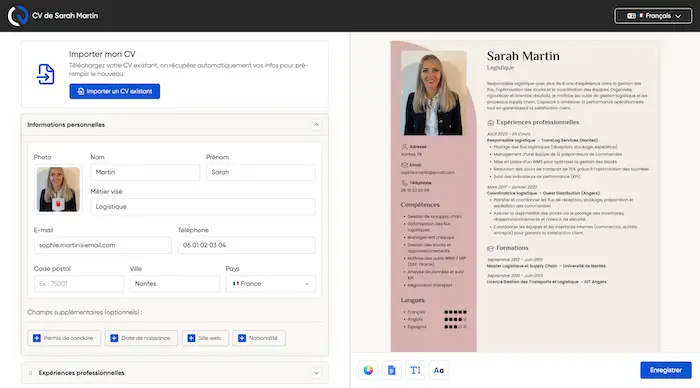Screen dimensions: 700x388
Task: Click Compétences heading in CV preview
Action: tap(420, 204)
